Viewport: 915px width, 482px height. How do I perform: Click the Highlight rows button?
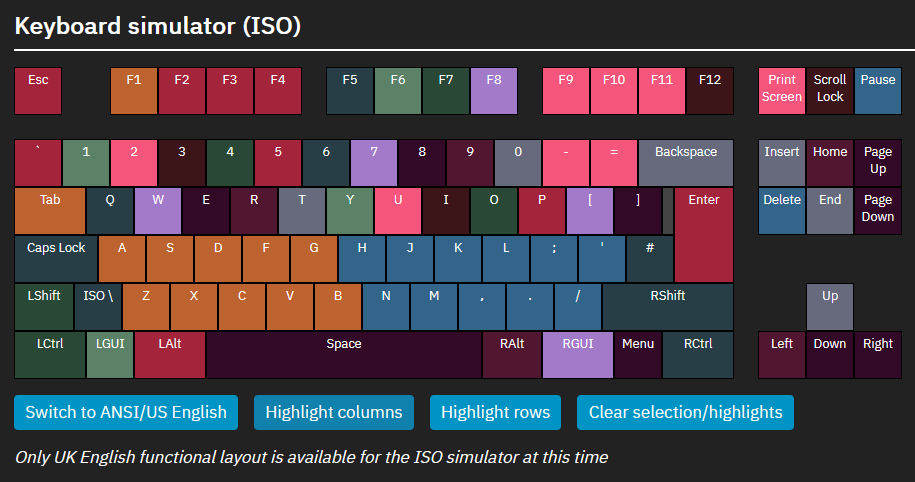[495, 412]
